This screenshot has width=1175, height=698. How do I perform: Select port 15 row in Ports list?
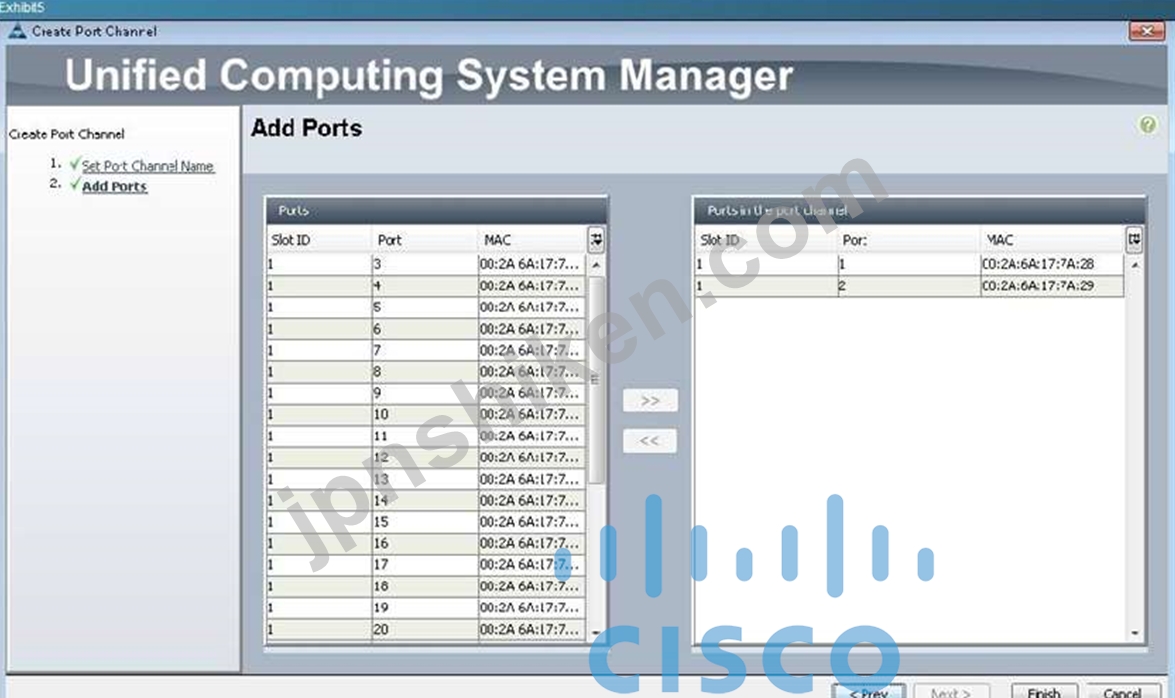(426, 522)
